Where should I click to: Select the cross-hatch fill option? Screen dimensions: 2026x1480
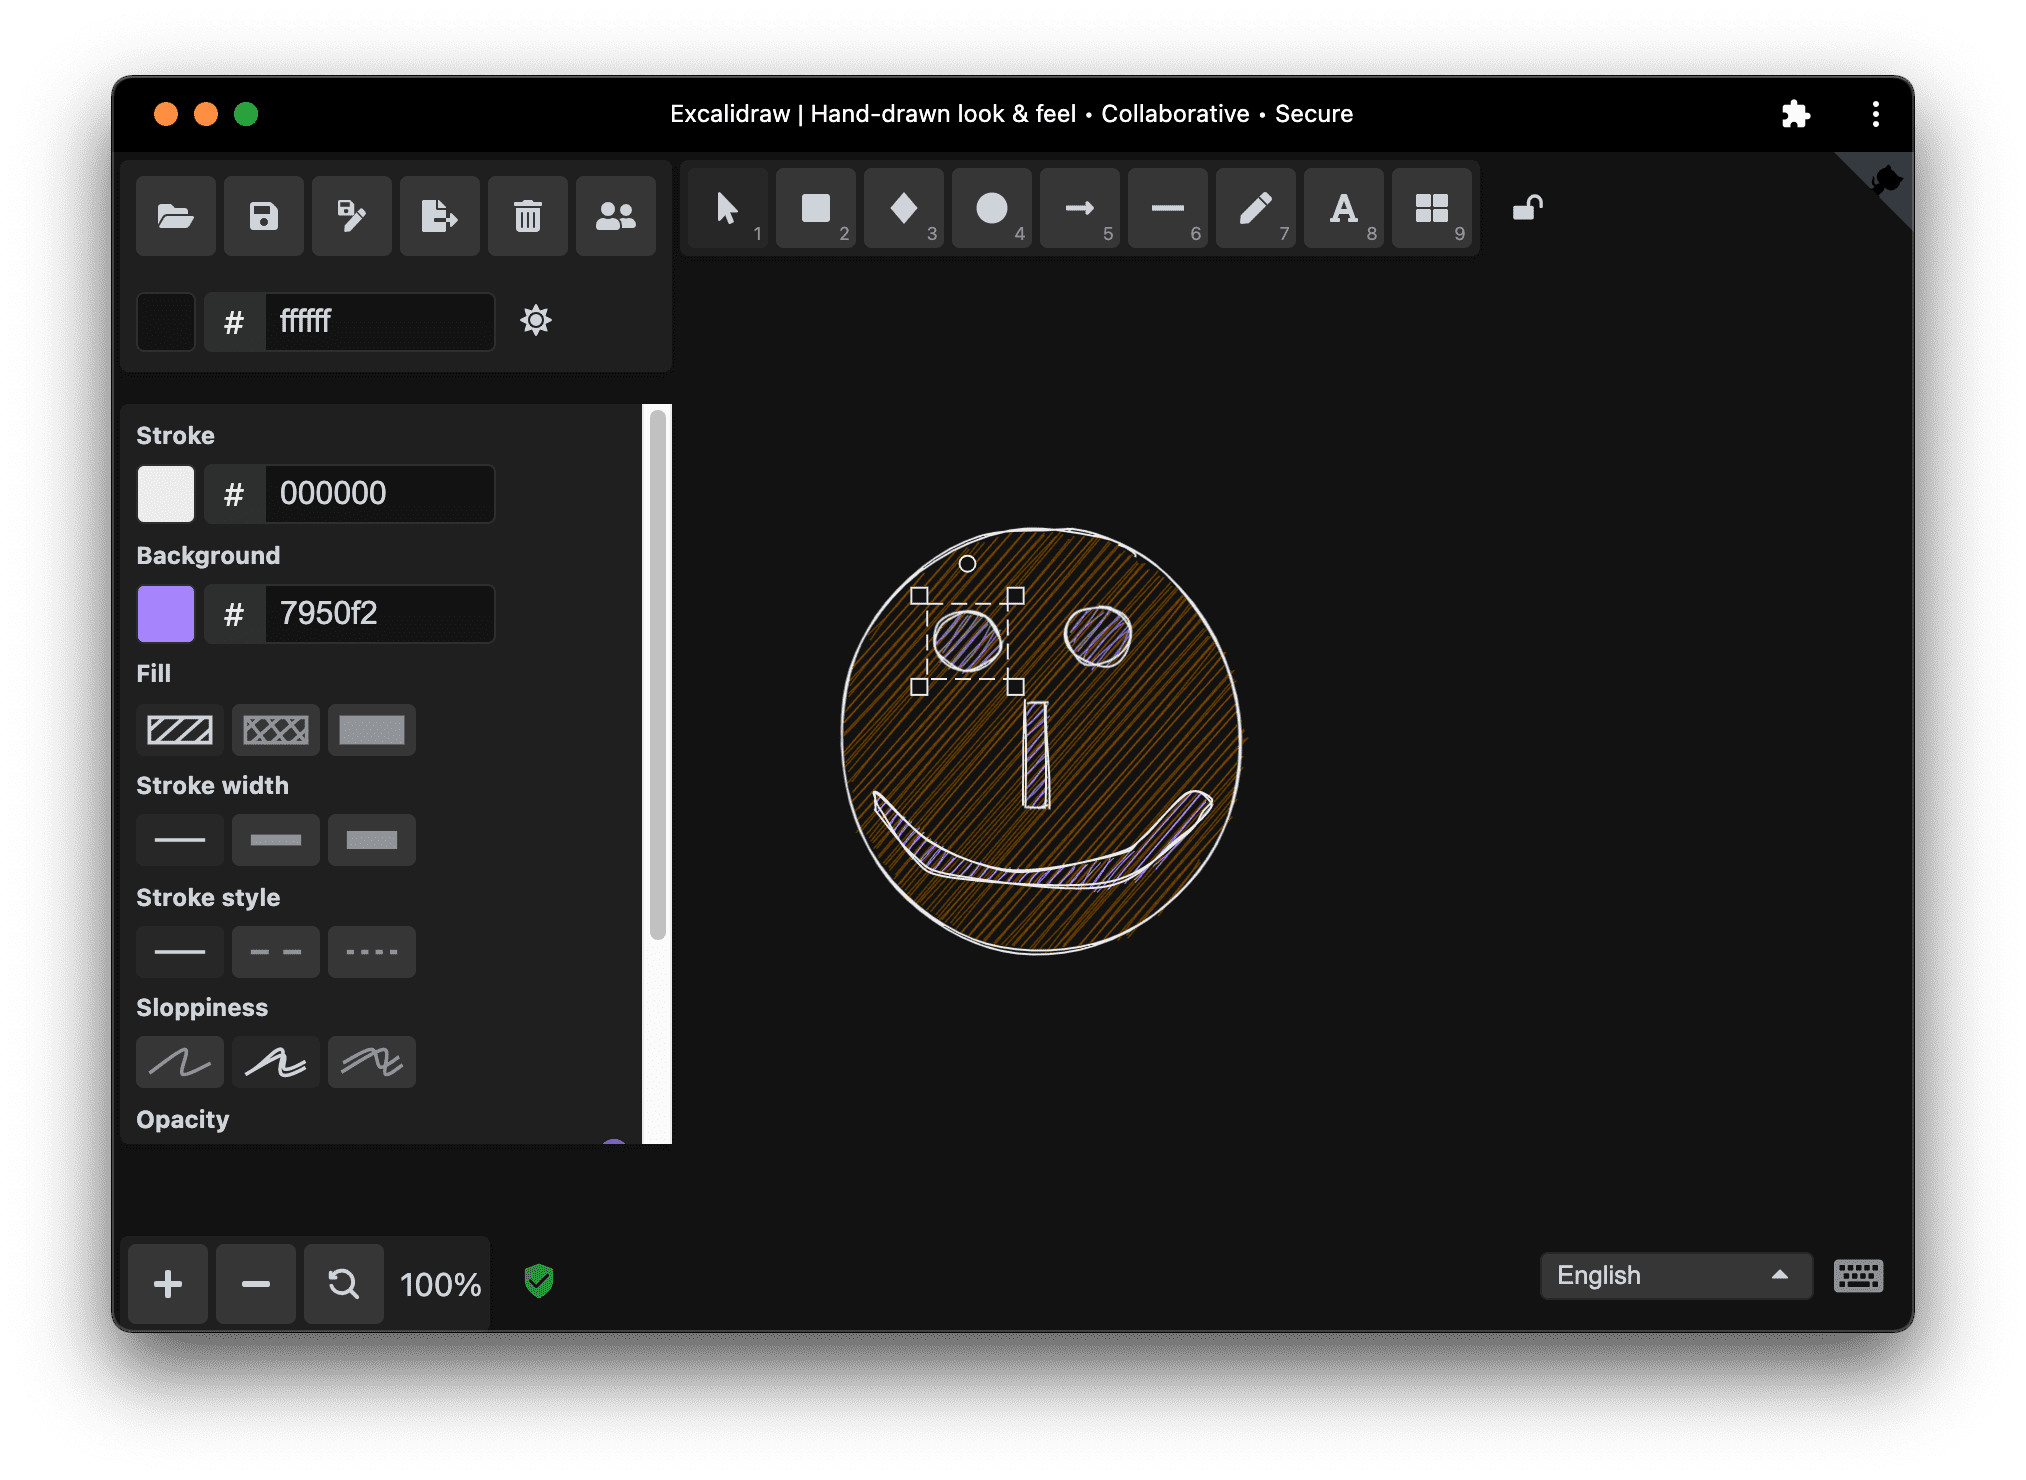(x=275, y=730)
